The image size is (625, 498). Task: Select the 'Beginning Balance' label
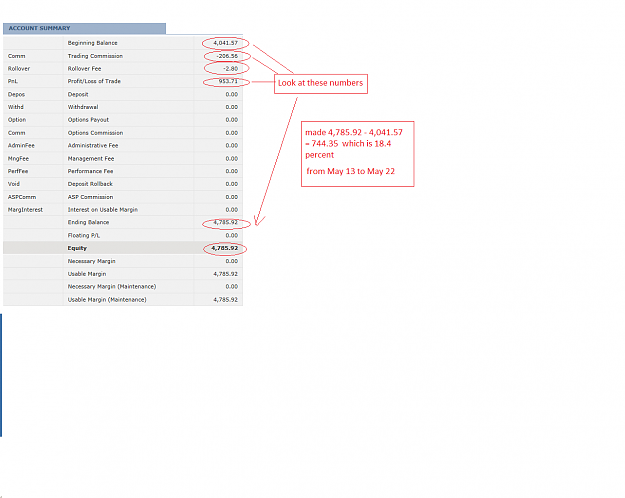(92, 43)
